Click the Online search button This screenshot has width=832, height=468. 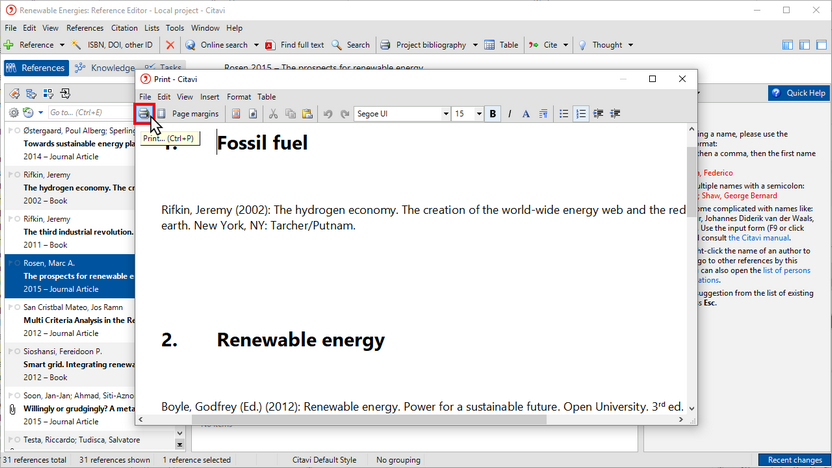[x=216, y=45]
